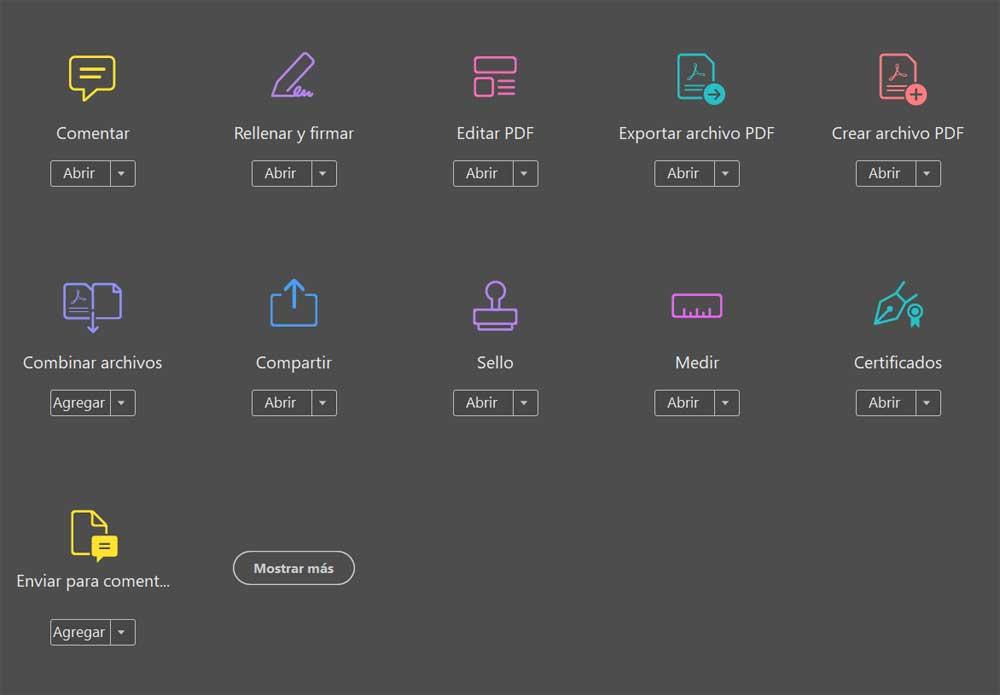Open the Medir dropdown arrow
The image size is (1000, 695).
pyautogui.click(x=726, y=403)
